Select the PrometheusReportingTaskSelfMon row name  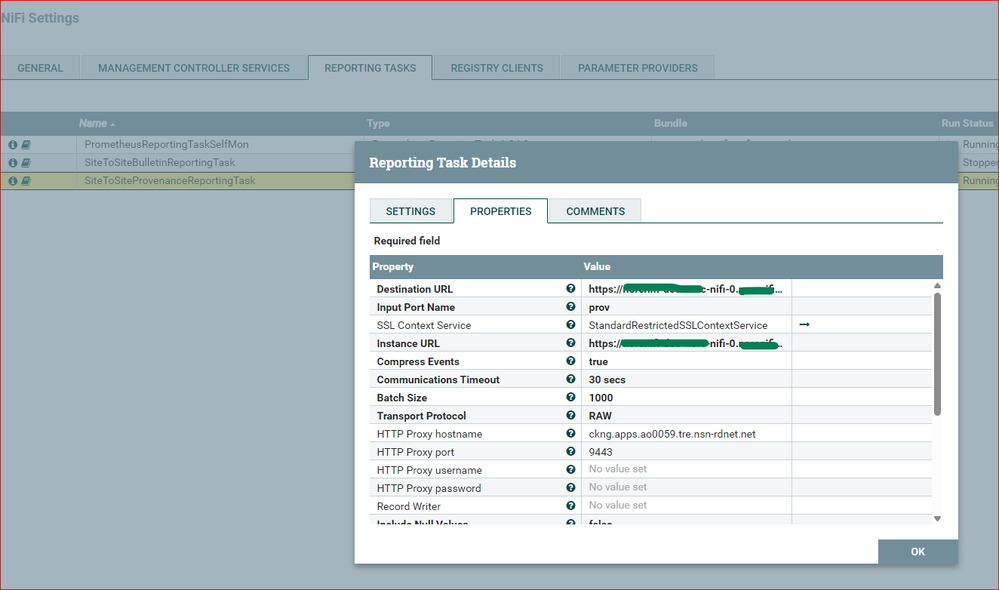click(x=166, y=144)
